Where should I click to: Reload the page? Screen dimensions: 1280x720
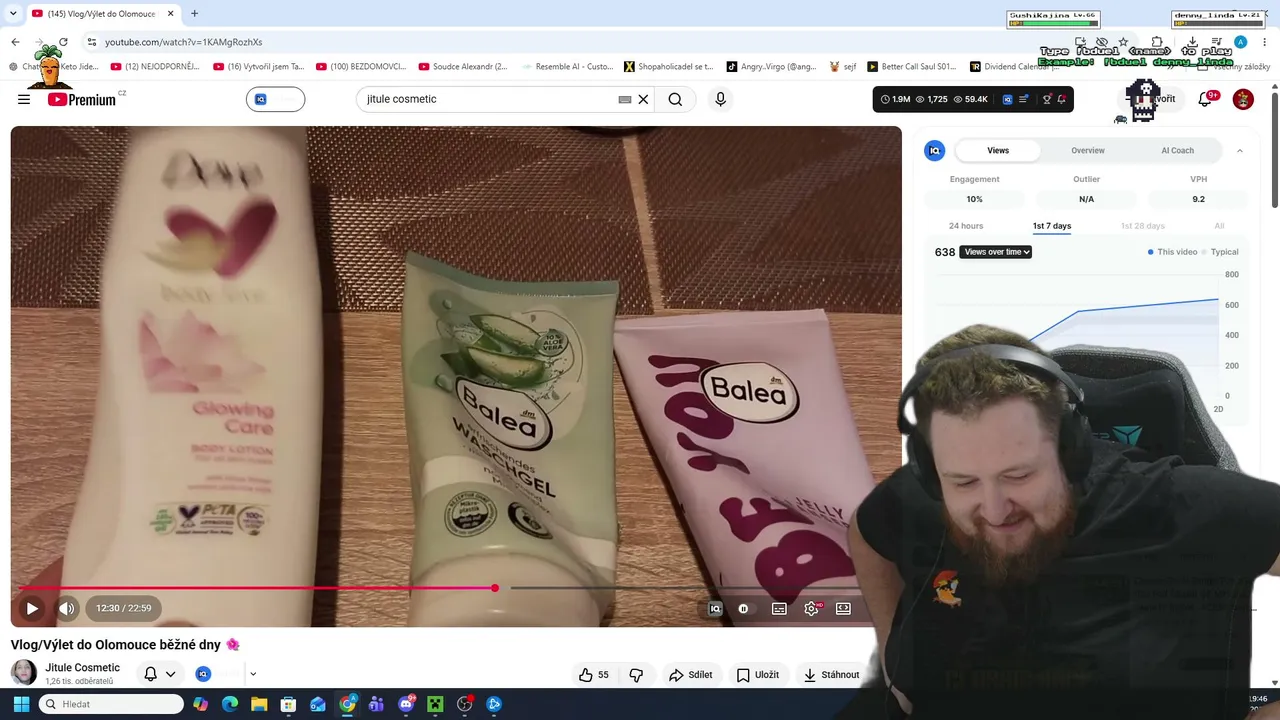pyautogui.click(x=63, y=42)
